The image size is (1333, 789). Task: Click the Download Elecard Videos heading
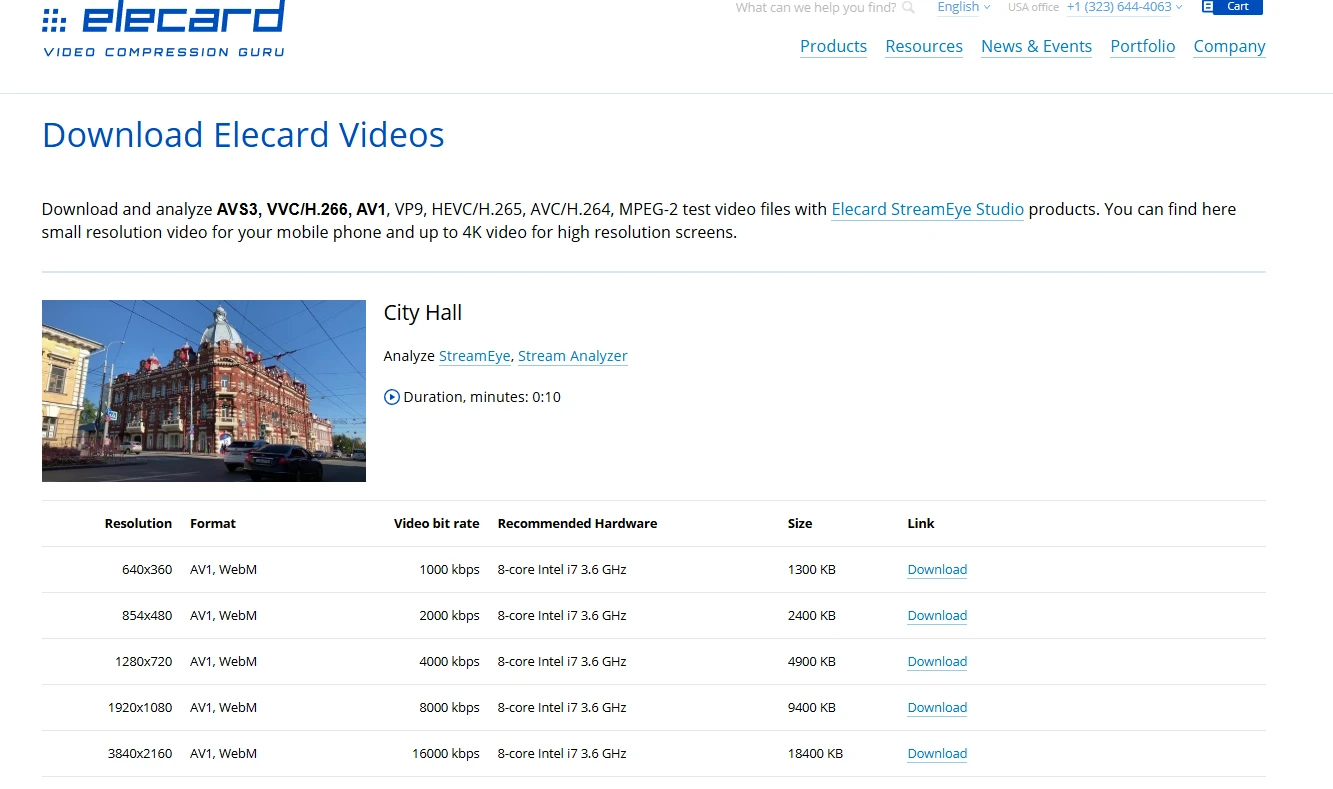click(243, 135)
